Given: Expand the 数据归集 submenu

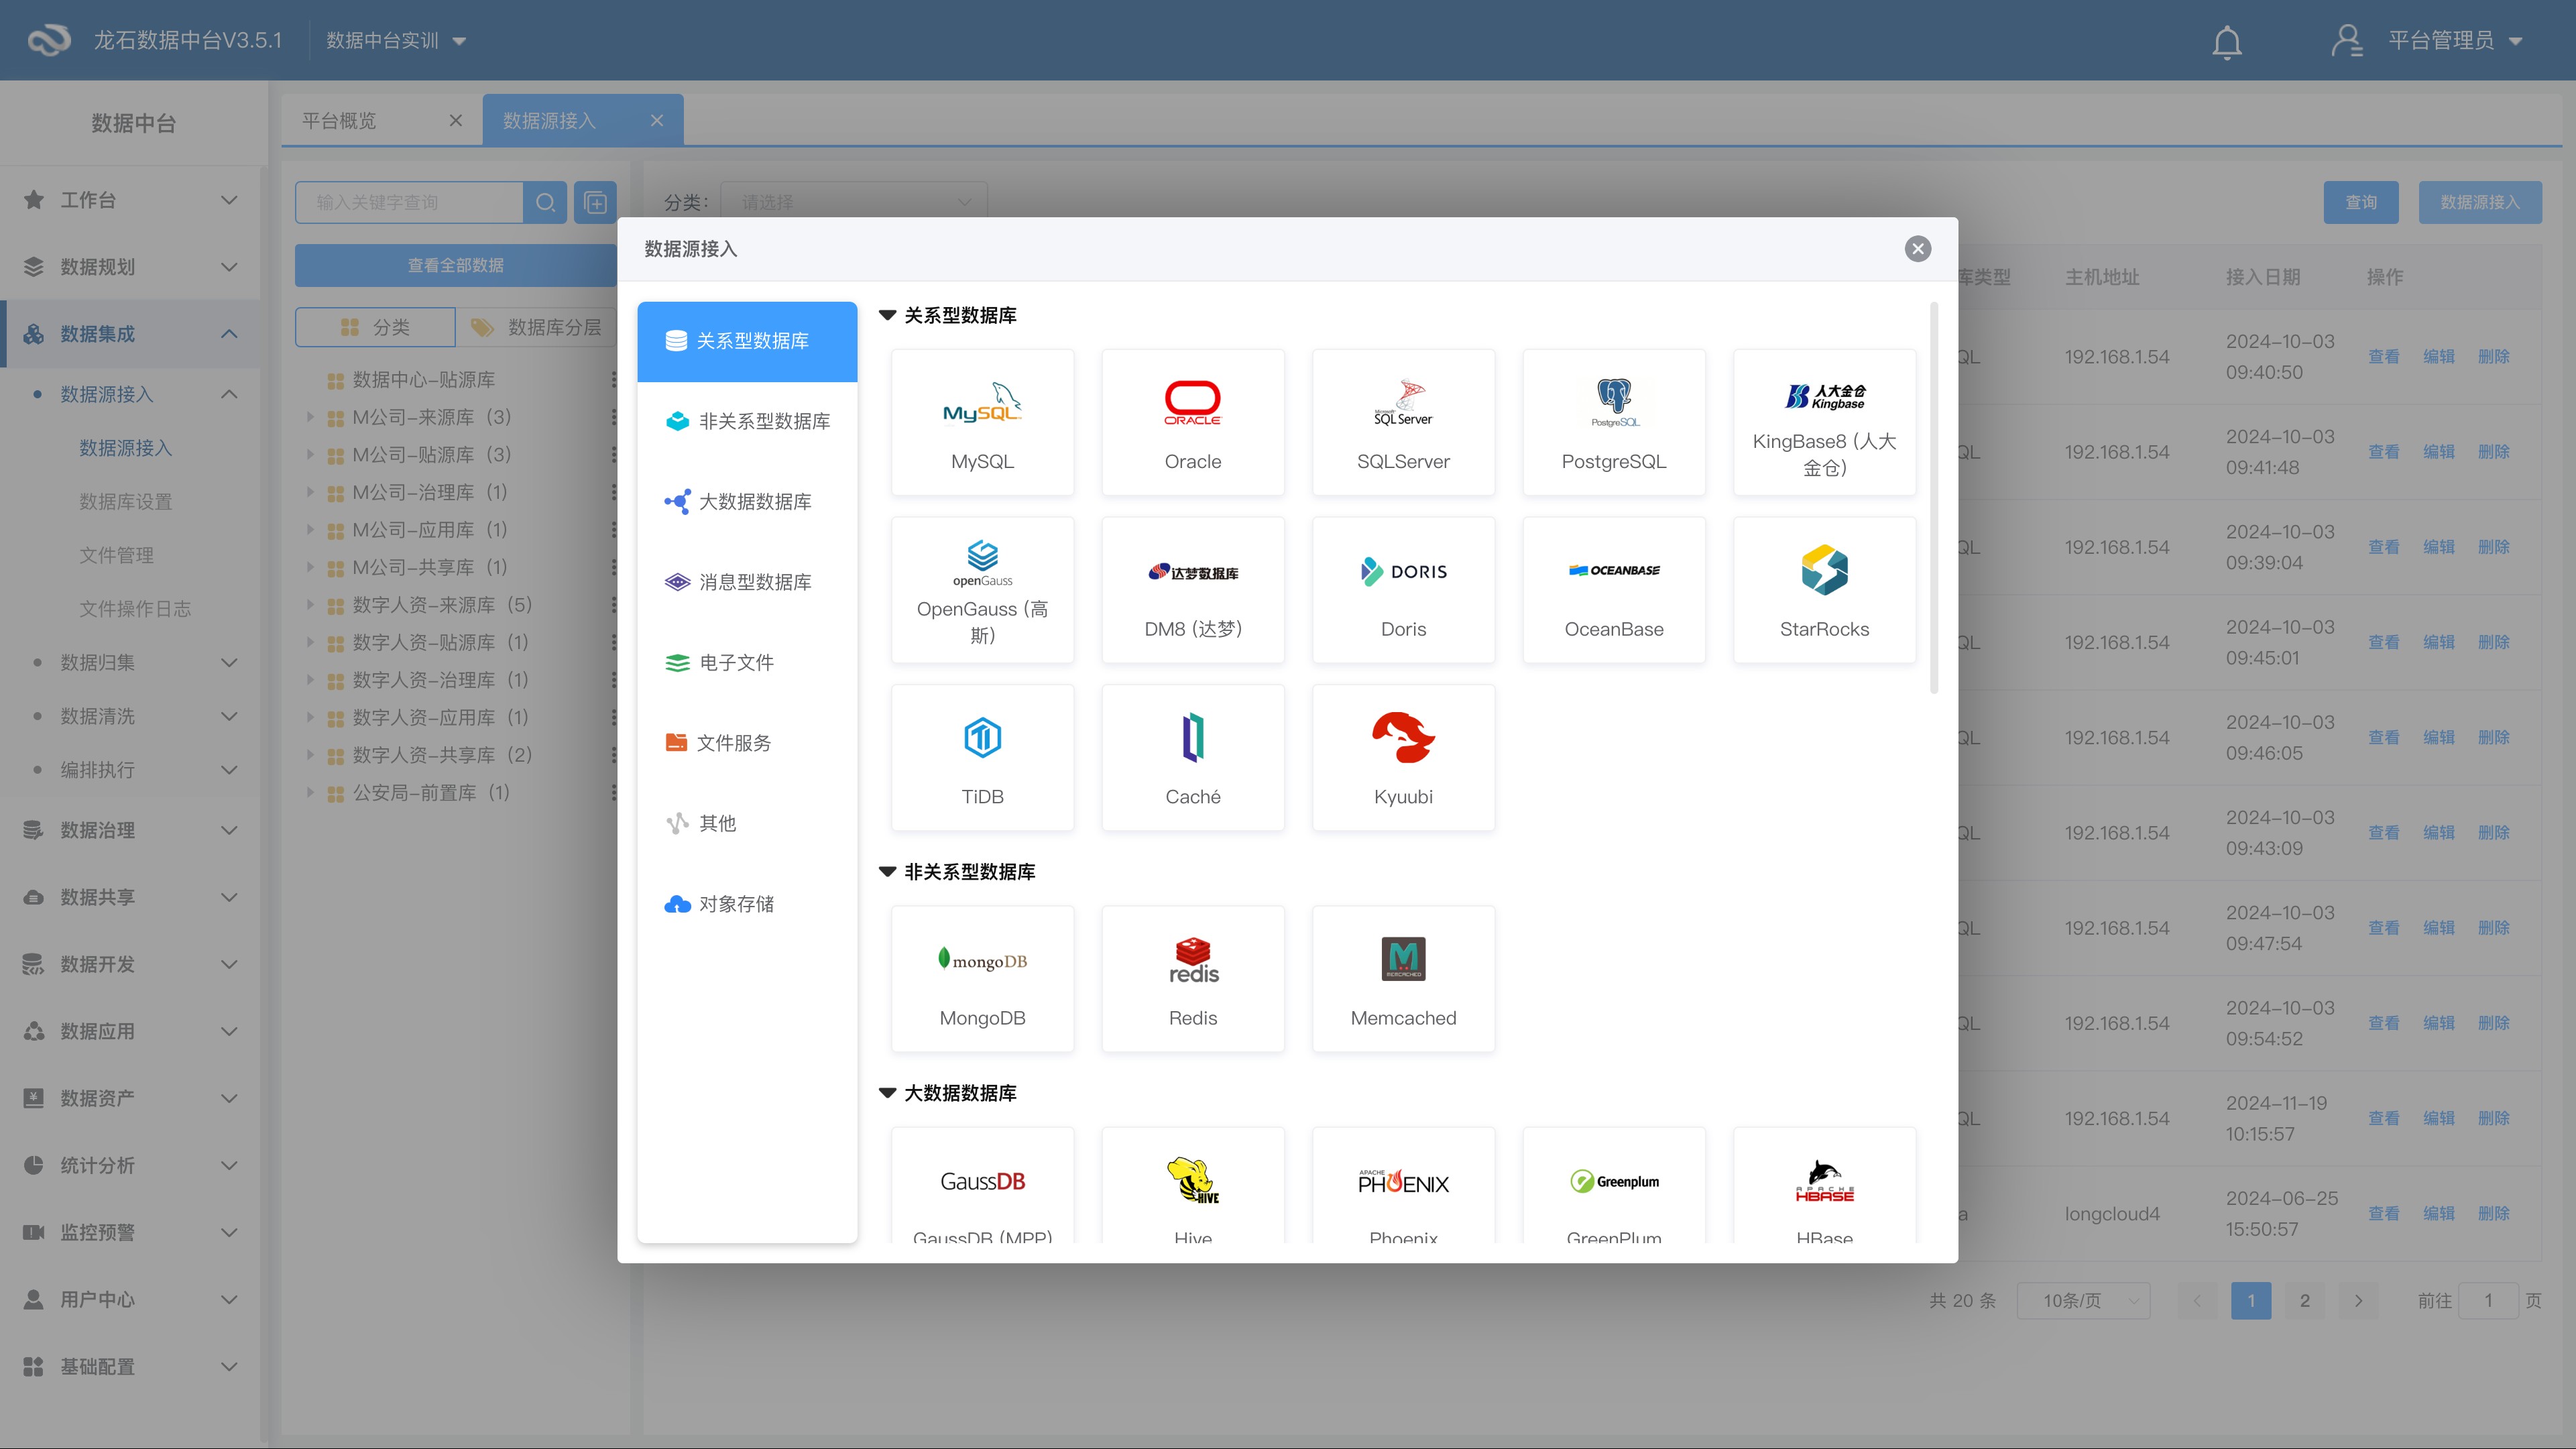Looking at the screenshot, I should coord(131,662).
